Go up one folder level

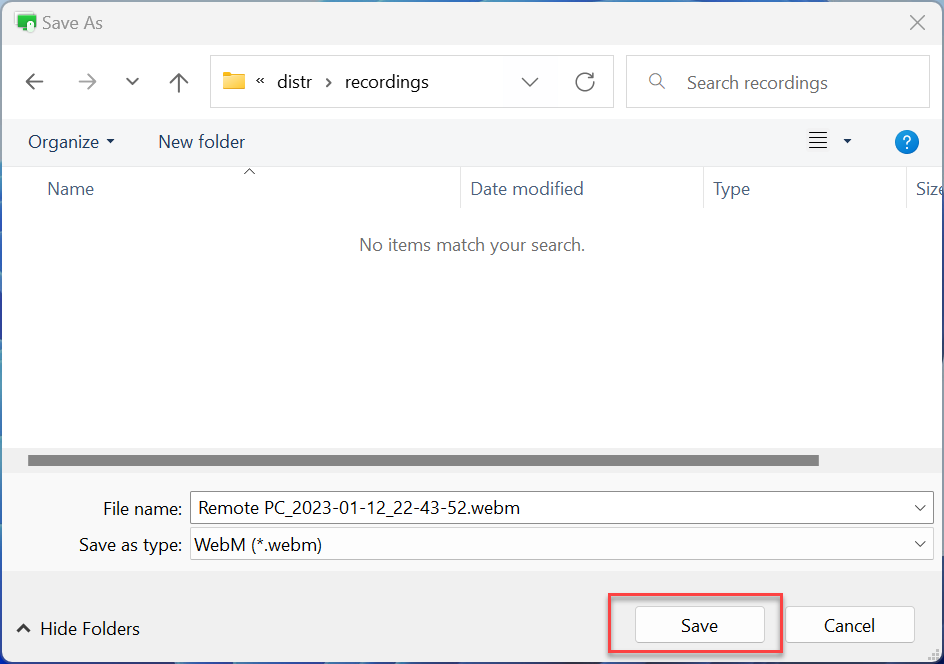point(179,82)
